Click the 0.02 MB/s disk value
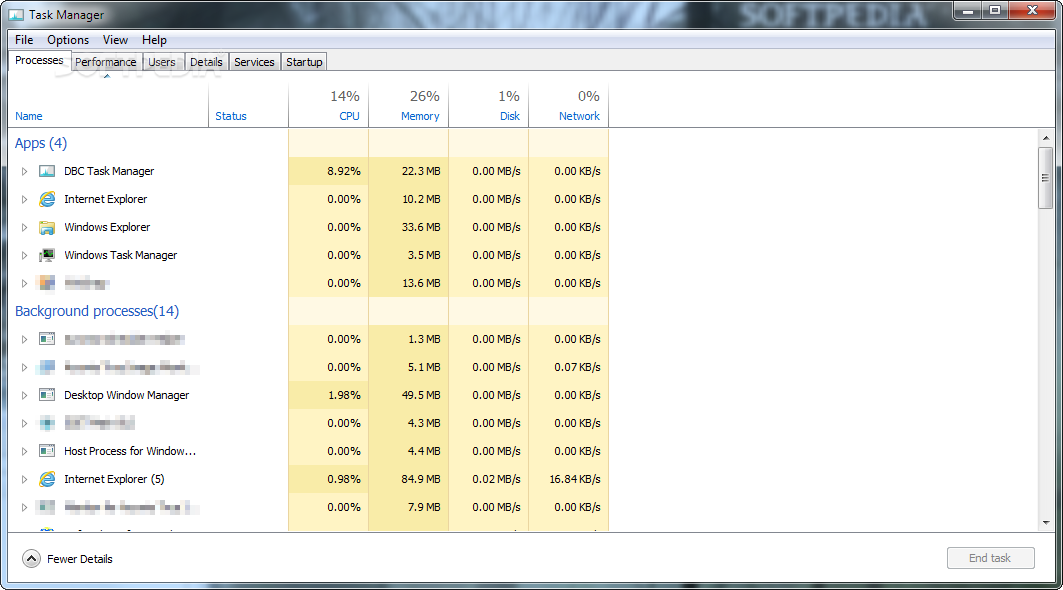1063x590 pixels. click(496, 479)
